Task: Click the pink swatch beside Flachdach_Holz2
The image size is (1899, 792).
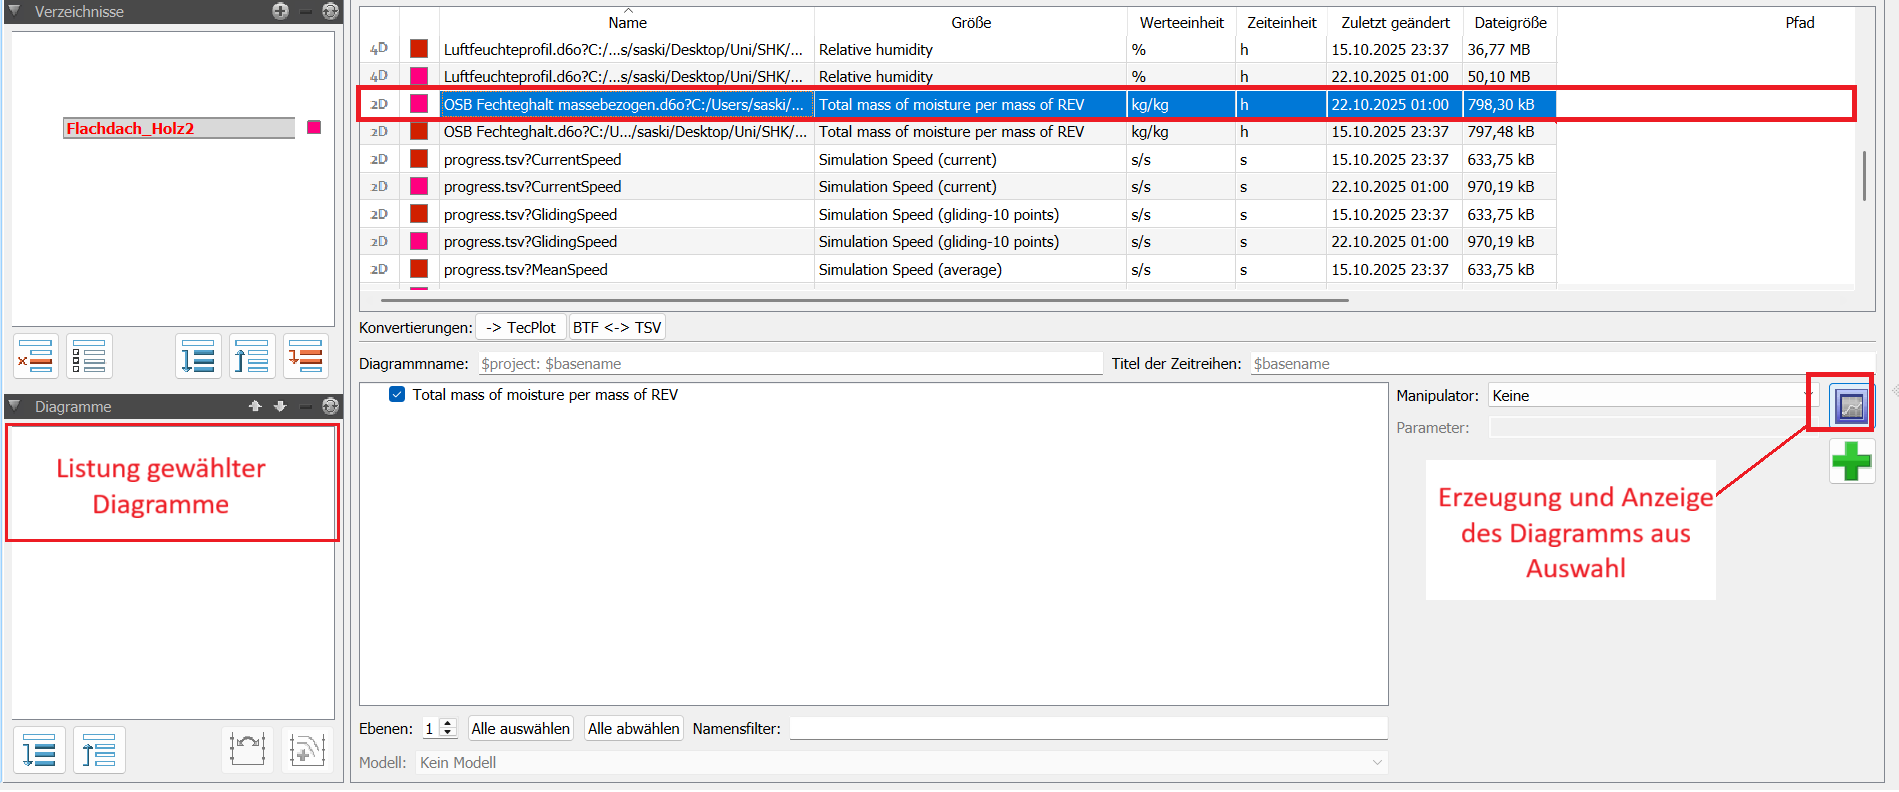Action: click(314, 127)
